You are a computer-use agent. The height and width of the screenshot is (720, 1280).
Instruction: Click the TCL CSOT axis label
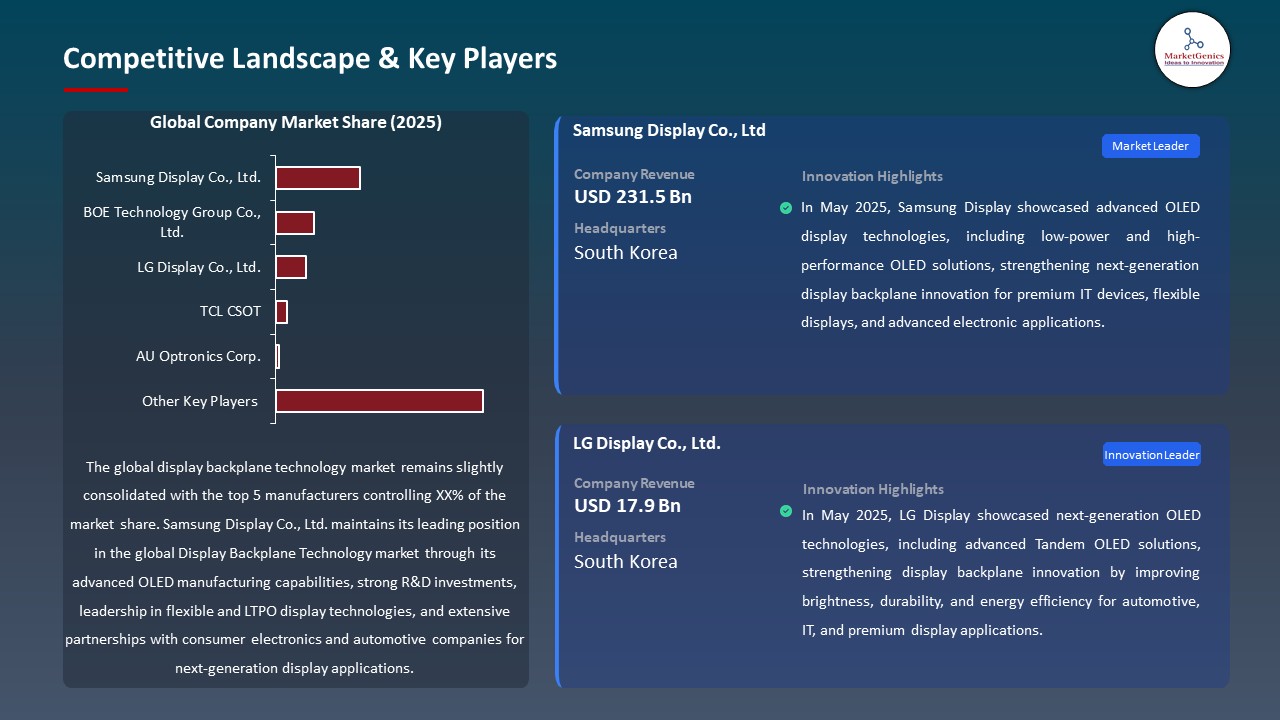230,311
